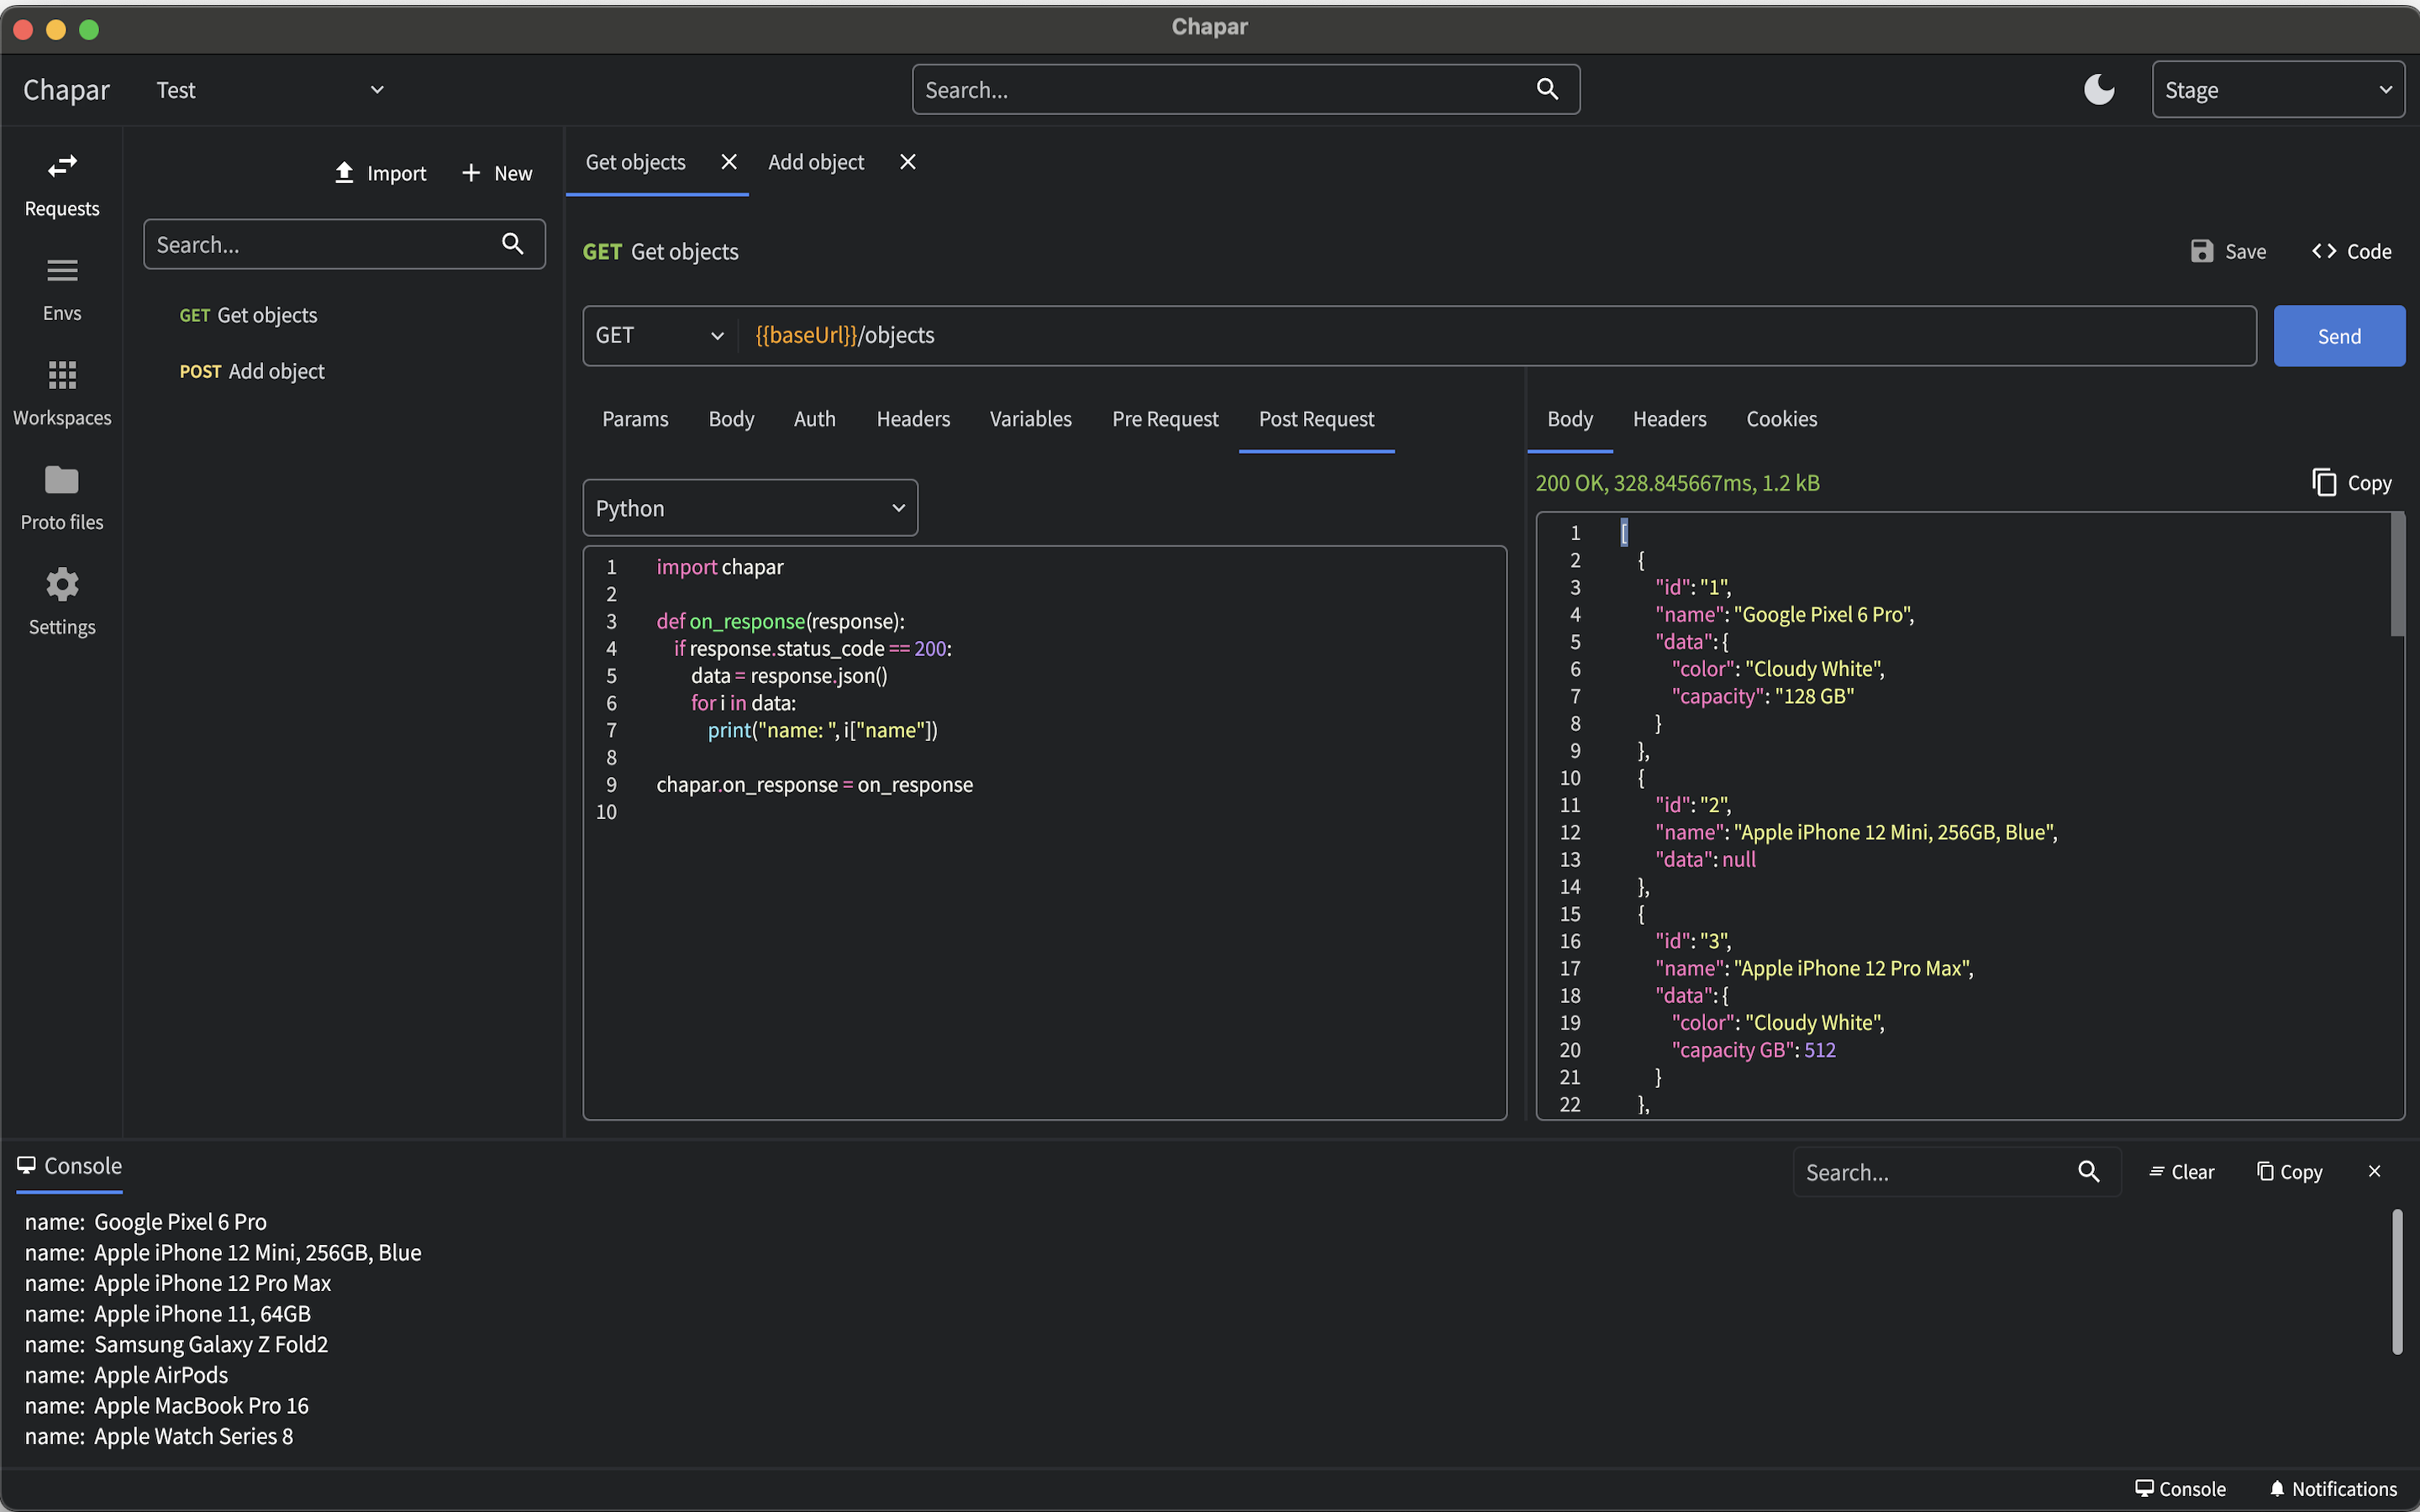
Task: Click console line Google Pixel 6 Pro
Action: pyautogui.click(x=146, y=1222)
